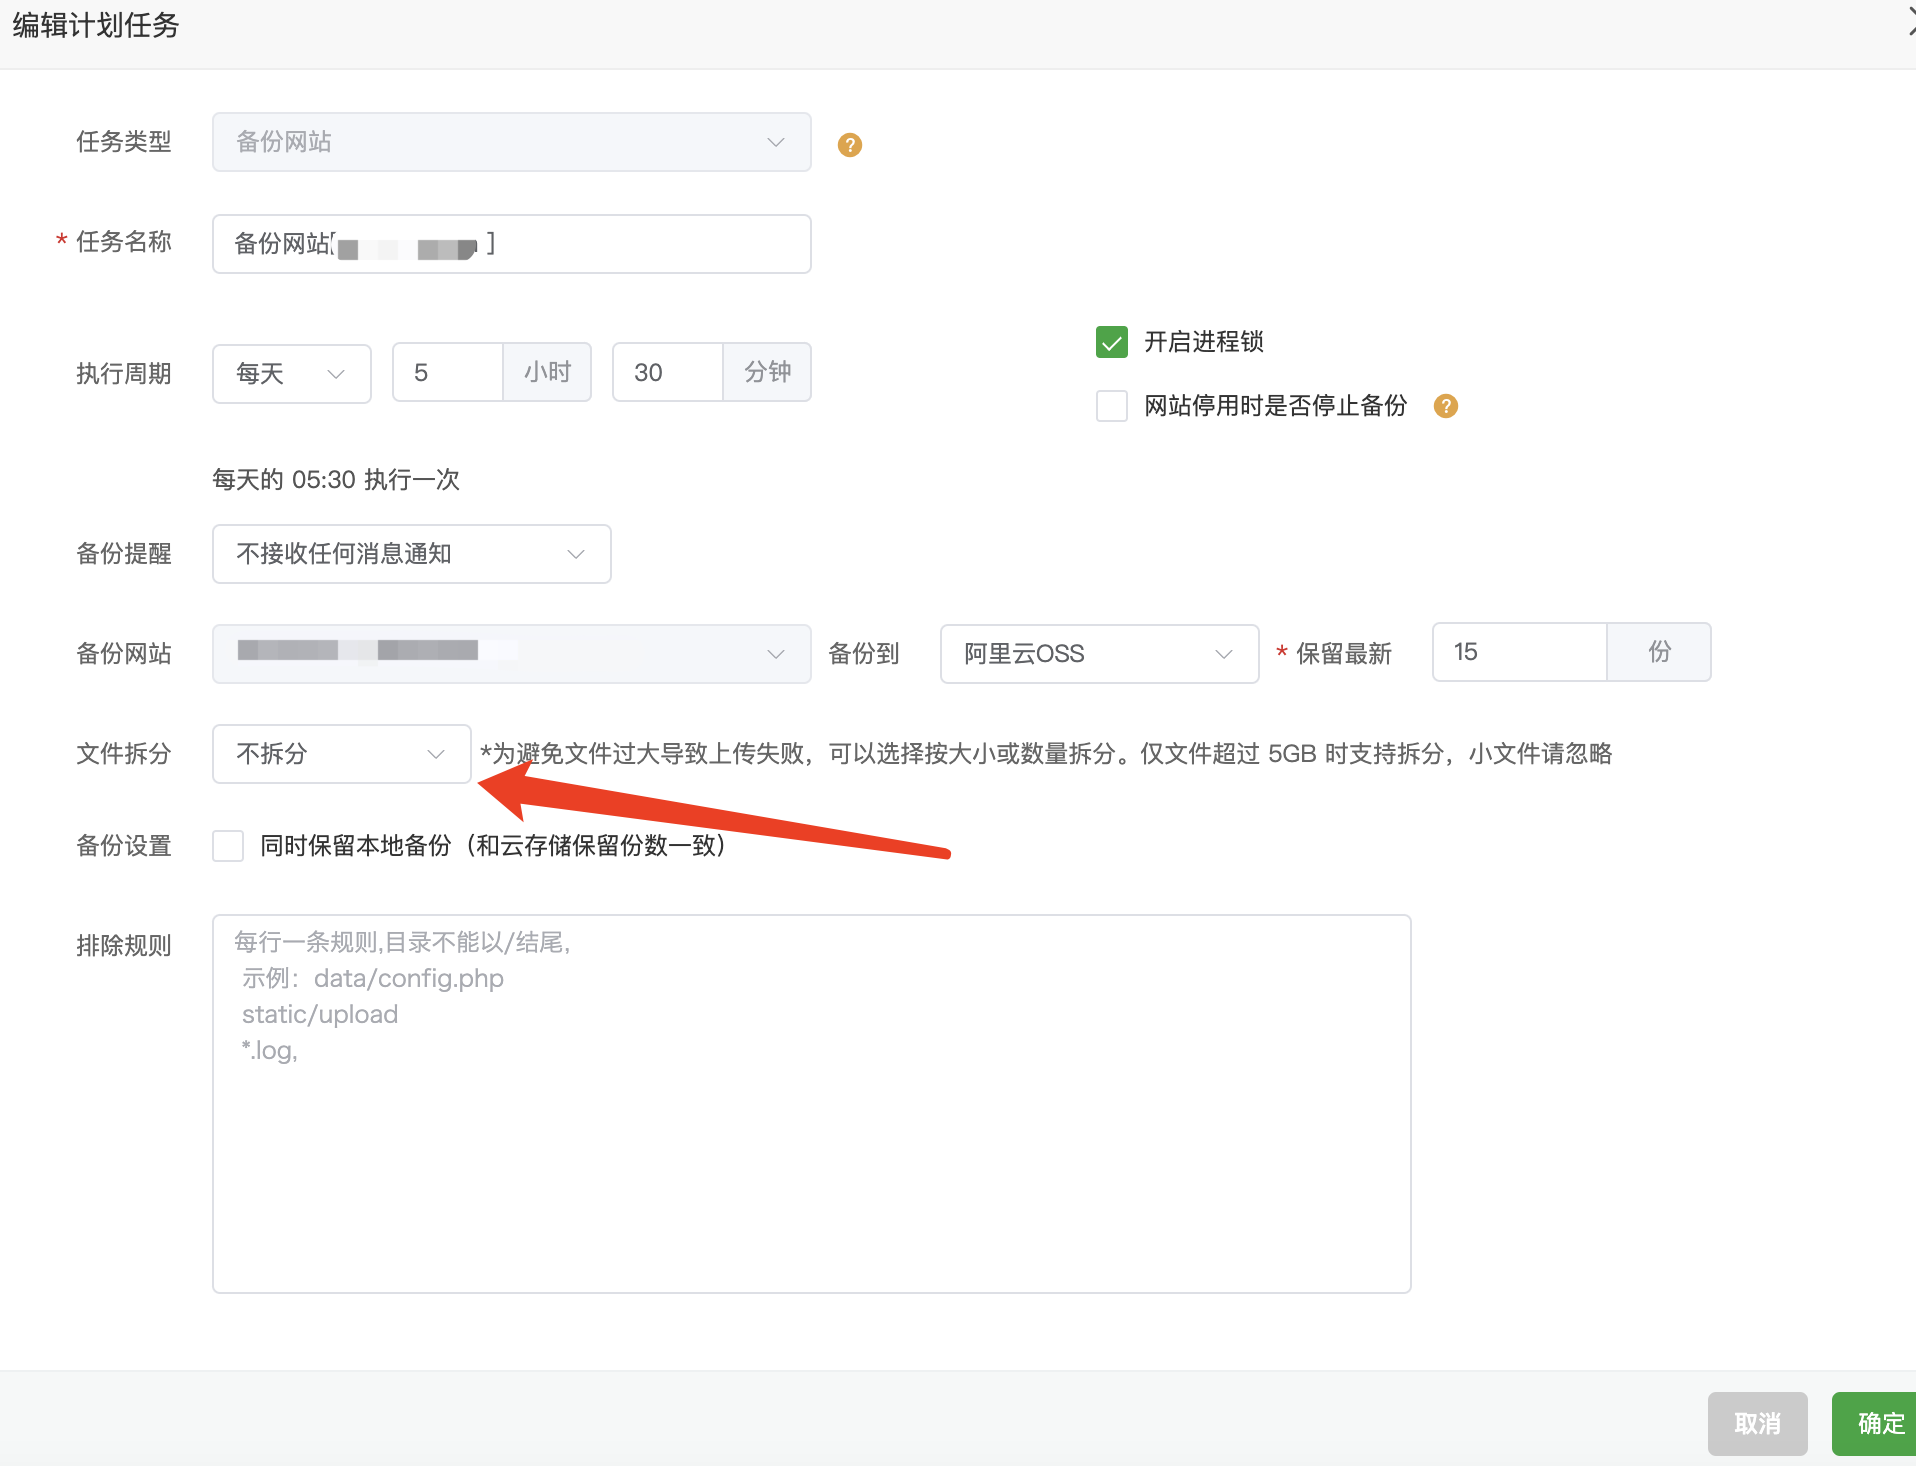Click the file split hint text about 5GB
Screen dimensions: 1916x1466
tap(1046, 754)
